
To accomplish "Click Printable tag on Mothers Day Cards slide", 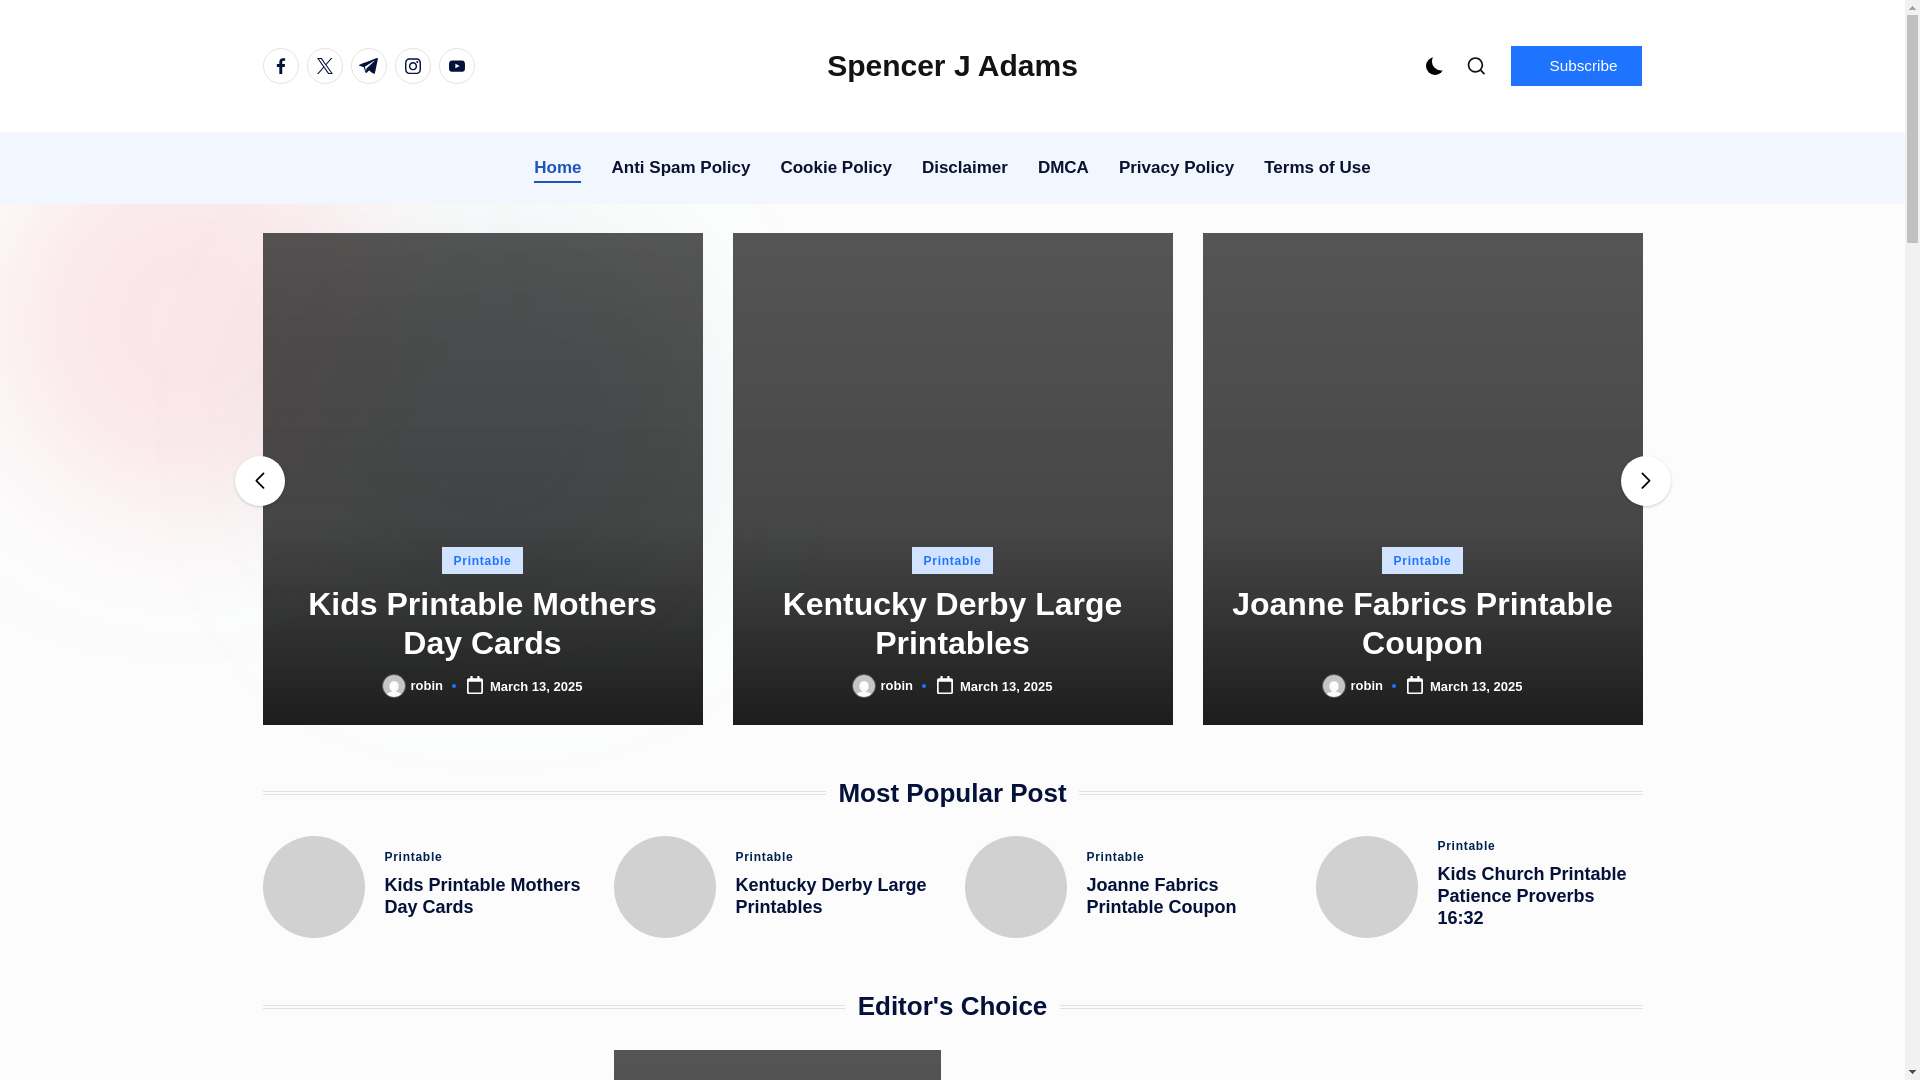I will [482, 560].
